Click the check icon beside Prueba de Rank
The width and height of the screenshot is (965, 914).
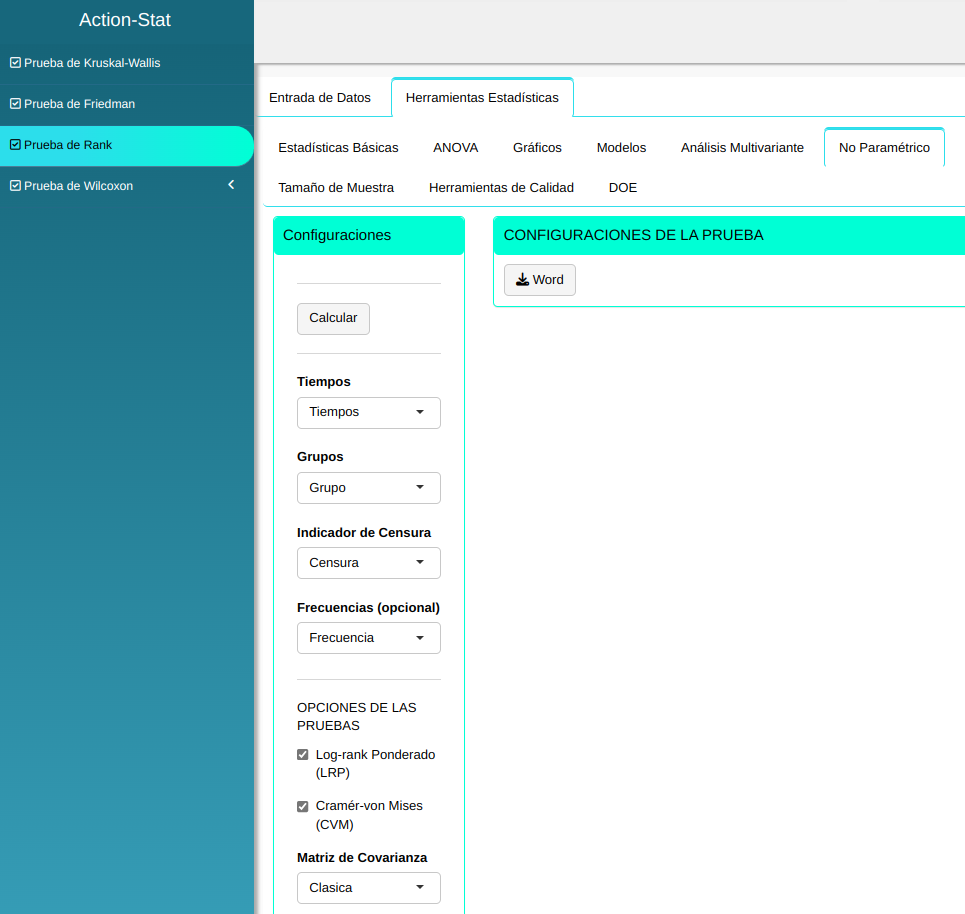[x=15, y=145]
